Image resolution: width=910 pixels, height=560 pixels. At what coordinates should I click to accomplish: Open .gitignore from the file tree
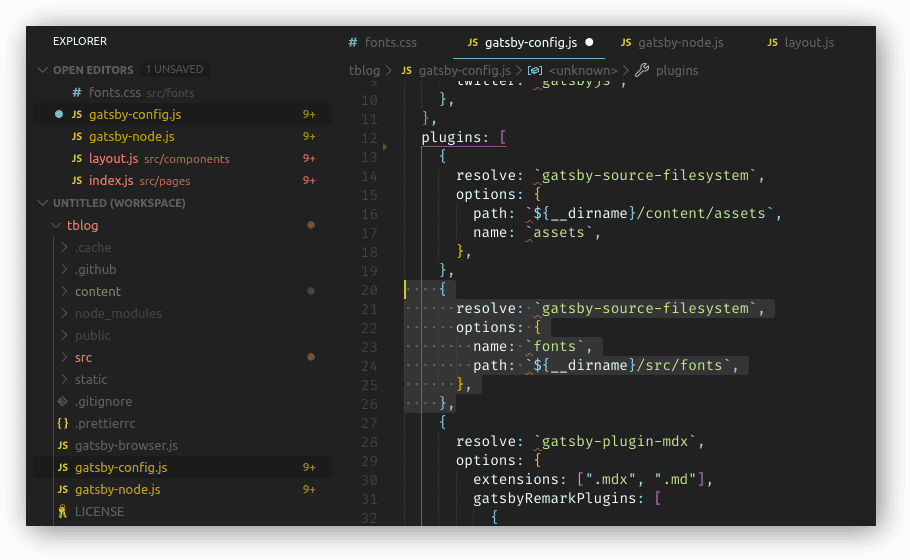103,401
